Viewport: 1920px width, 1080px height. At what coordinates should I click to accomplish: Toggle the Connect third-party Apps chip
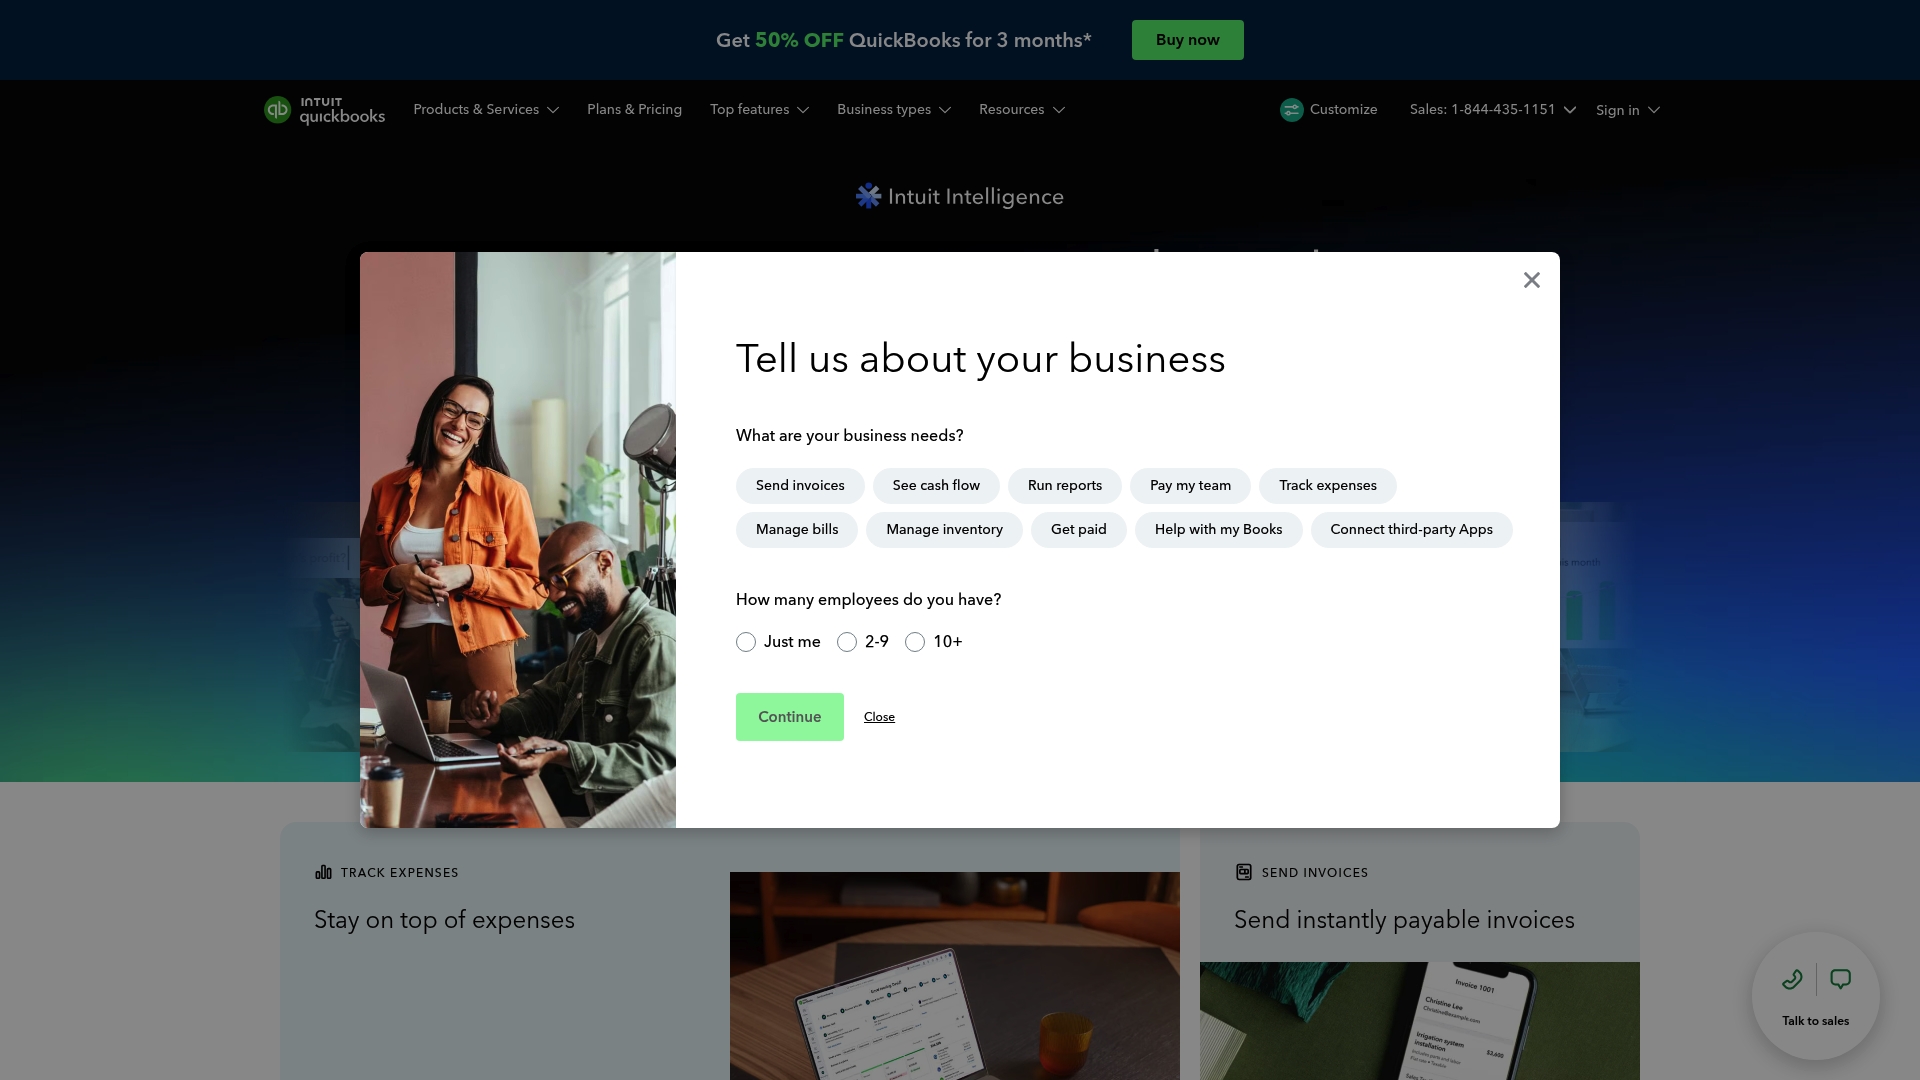[x=1411, y=530]
